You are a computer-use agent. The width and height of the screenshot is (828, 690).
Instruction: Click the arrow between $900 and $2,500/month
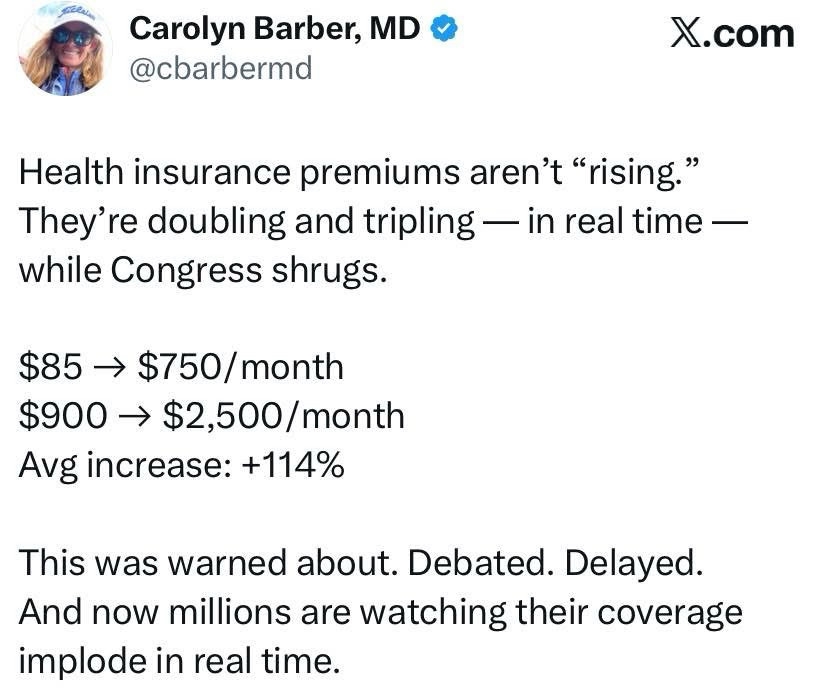pyautogui.click(x=128, y=415)
